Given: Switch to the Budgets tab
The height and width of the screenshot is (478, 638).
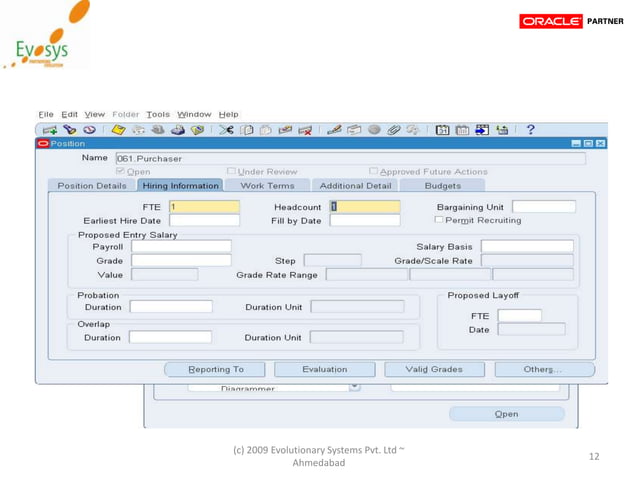Looking at the screenshot, I should tap(442, 185).
